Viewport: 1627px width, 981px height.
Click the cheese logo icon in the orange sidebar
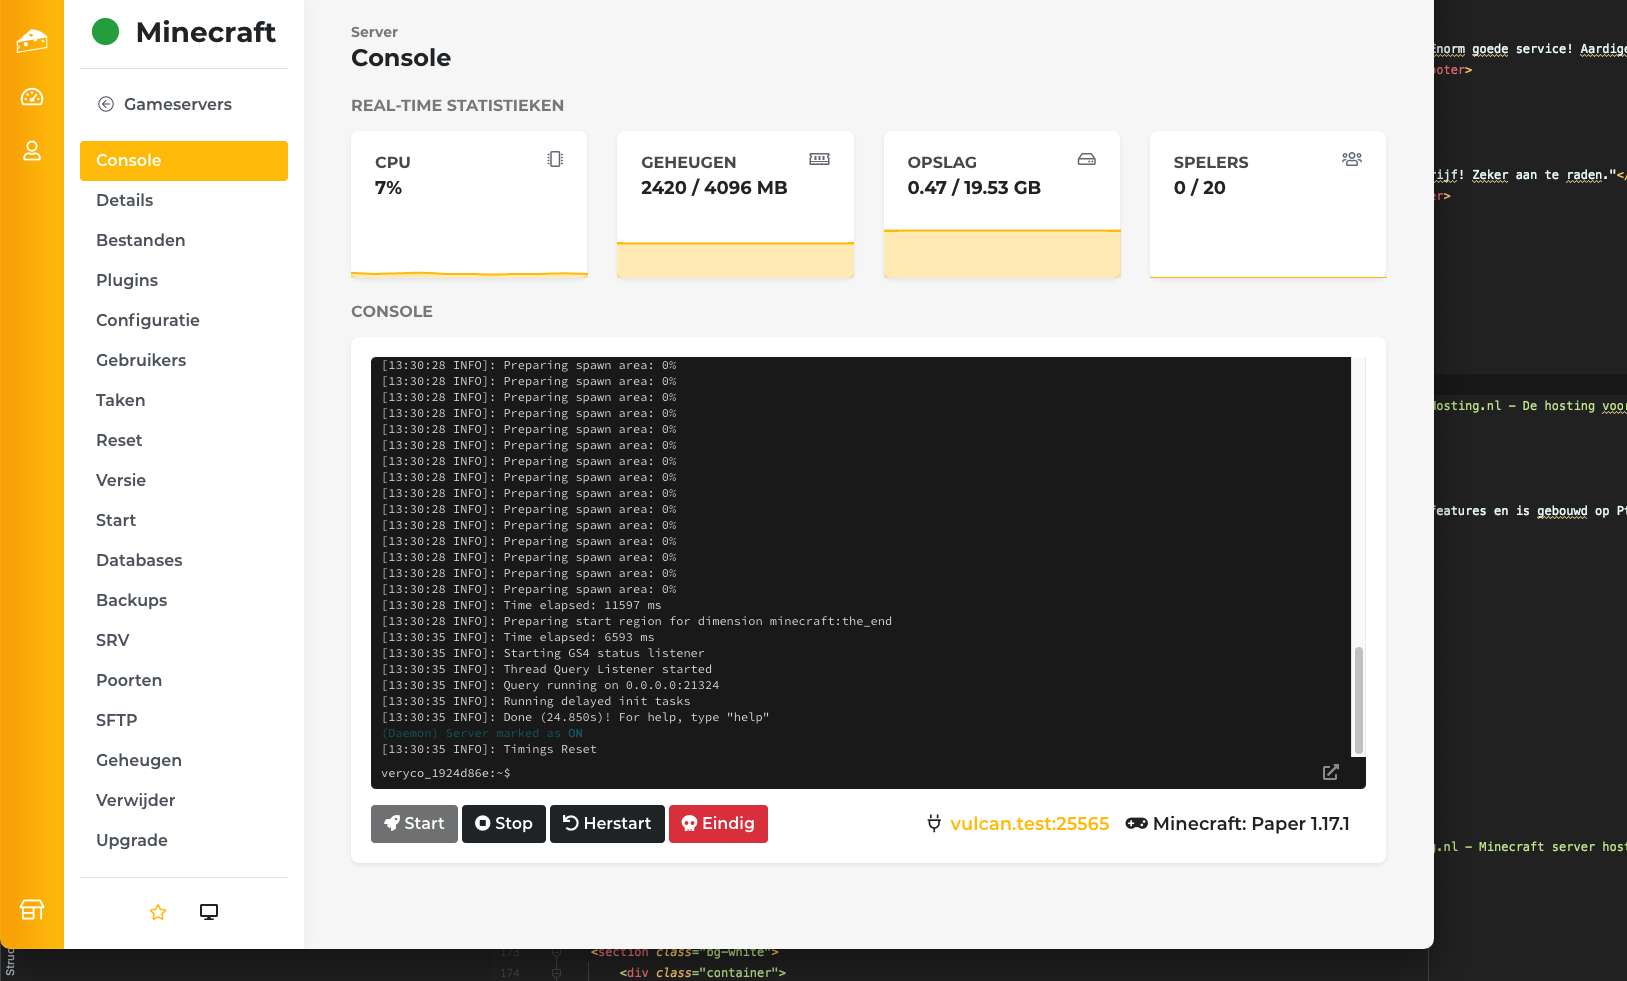(x=32, y=41)
